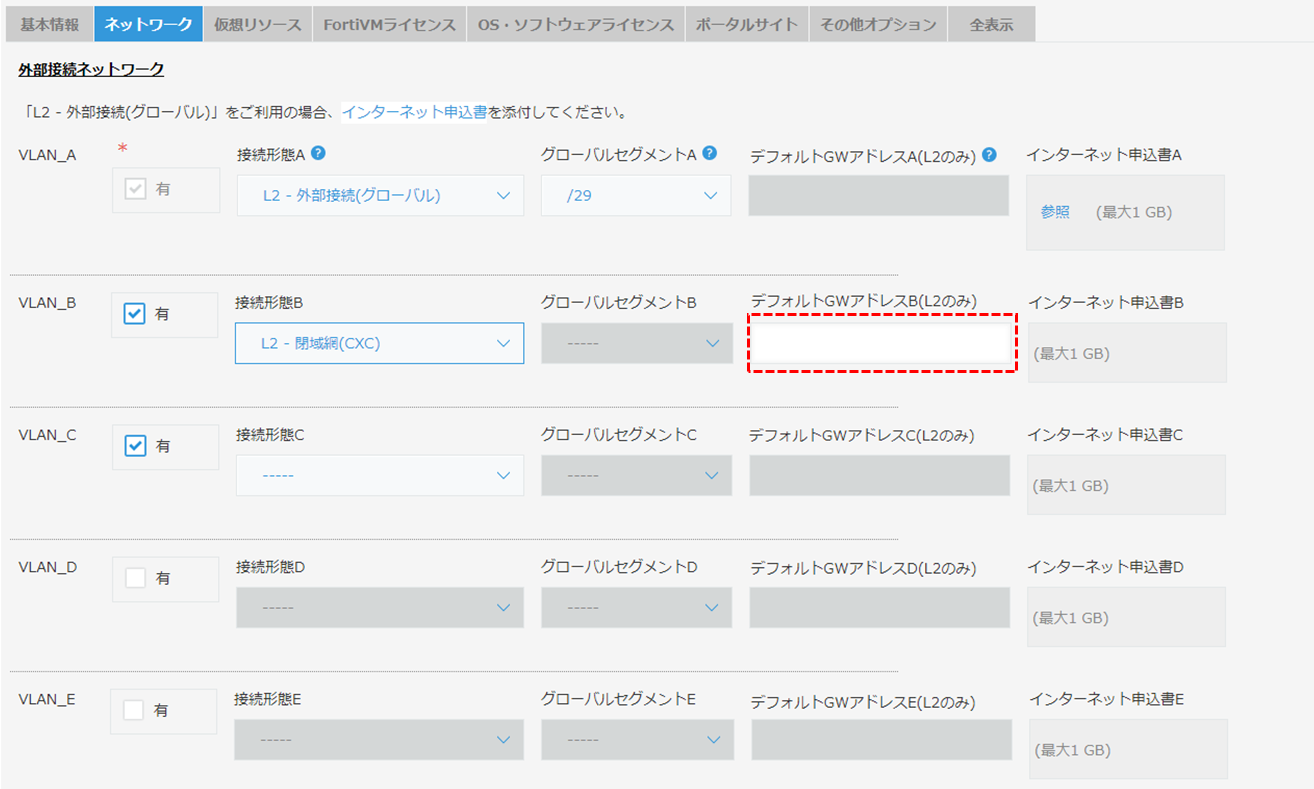This screenshot has height=789, width=1314.
Task: Enable the VLAN_D 有 checkbox
Action: tap(135, 578)
